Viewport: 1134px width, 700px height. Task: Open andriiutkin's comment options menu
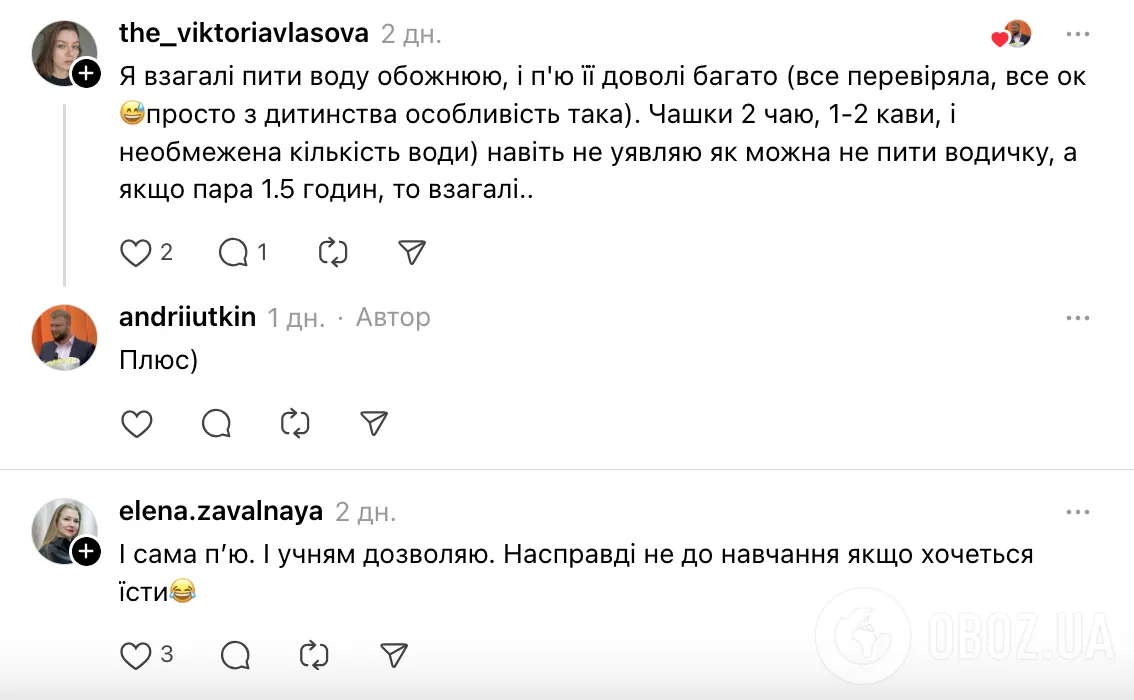tap(1077, 318)
